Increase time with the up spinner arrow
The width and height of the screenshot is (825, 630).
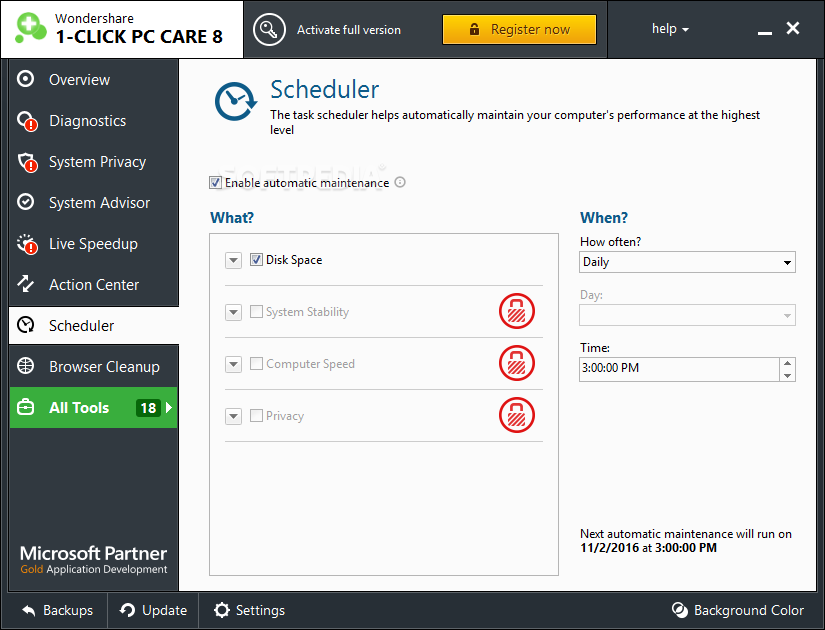point(787,363)
